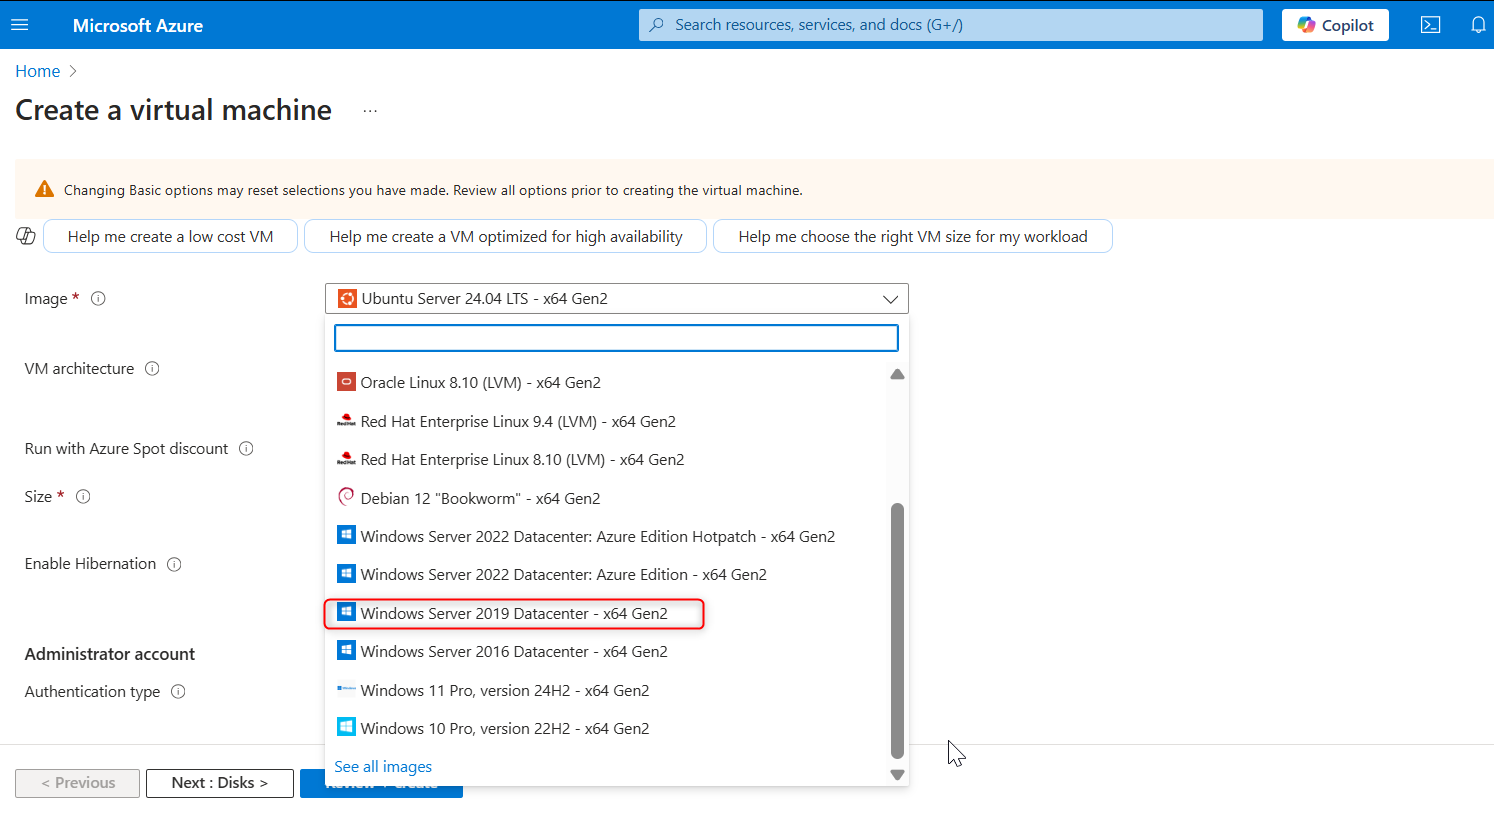Screen dimensions: 1494x818
Task: Show info tooltip for Authentication type
Action: tap(178, 692)
